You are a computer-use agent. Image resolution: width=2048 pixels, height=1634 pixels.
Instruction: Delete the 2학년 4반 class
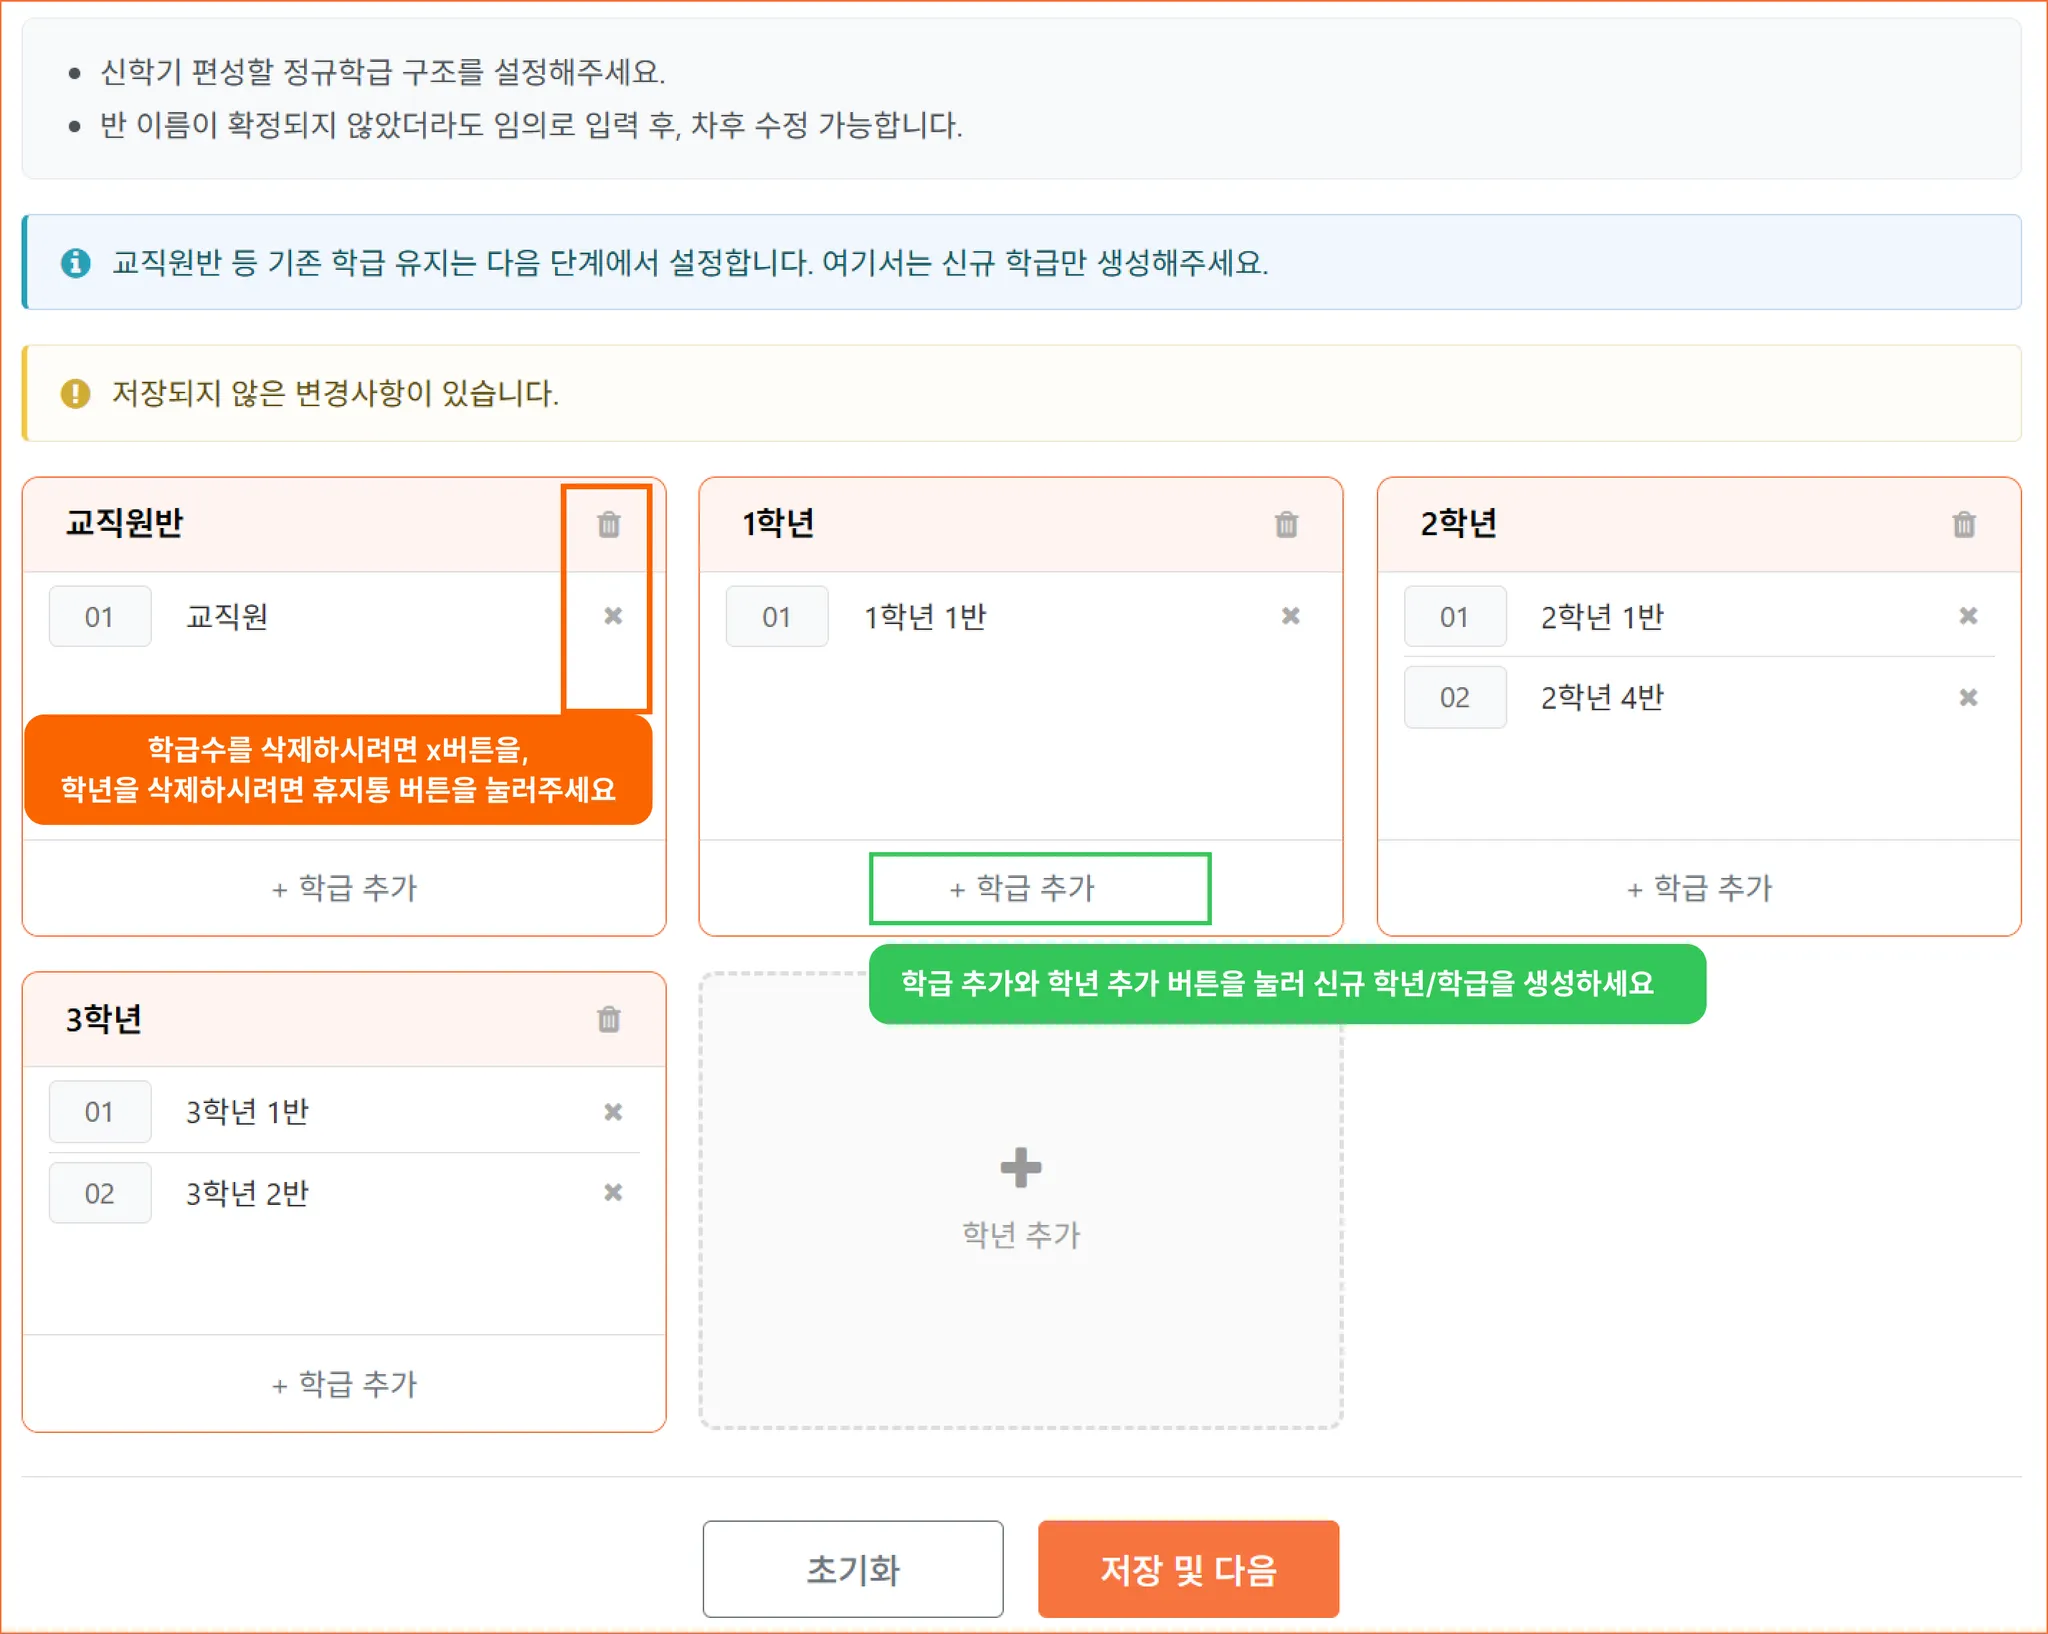coord(1967,697)
